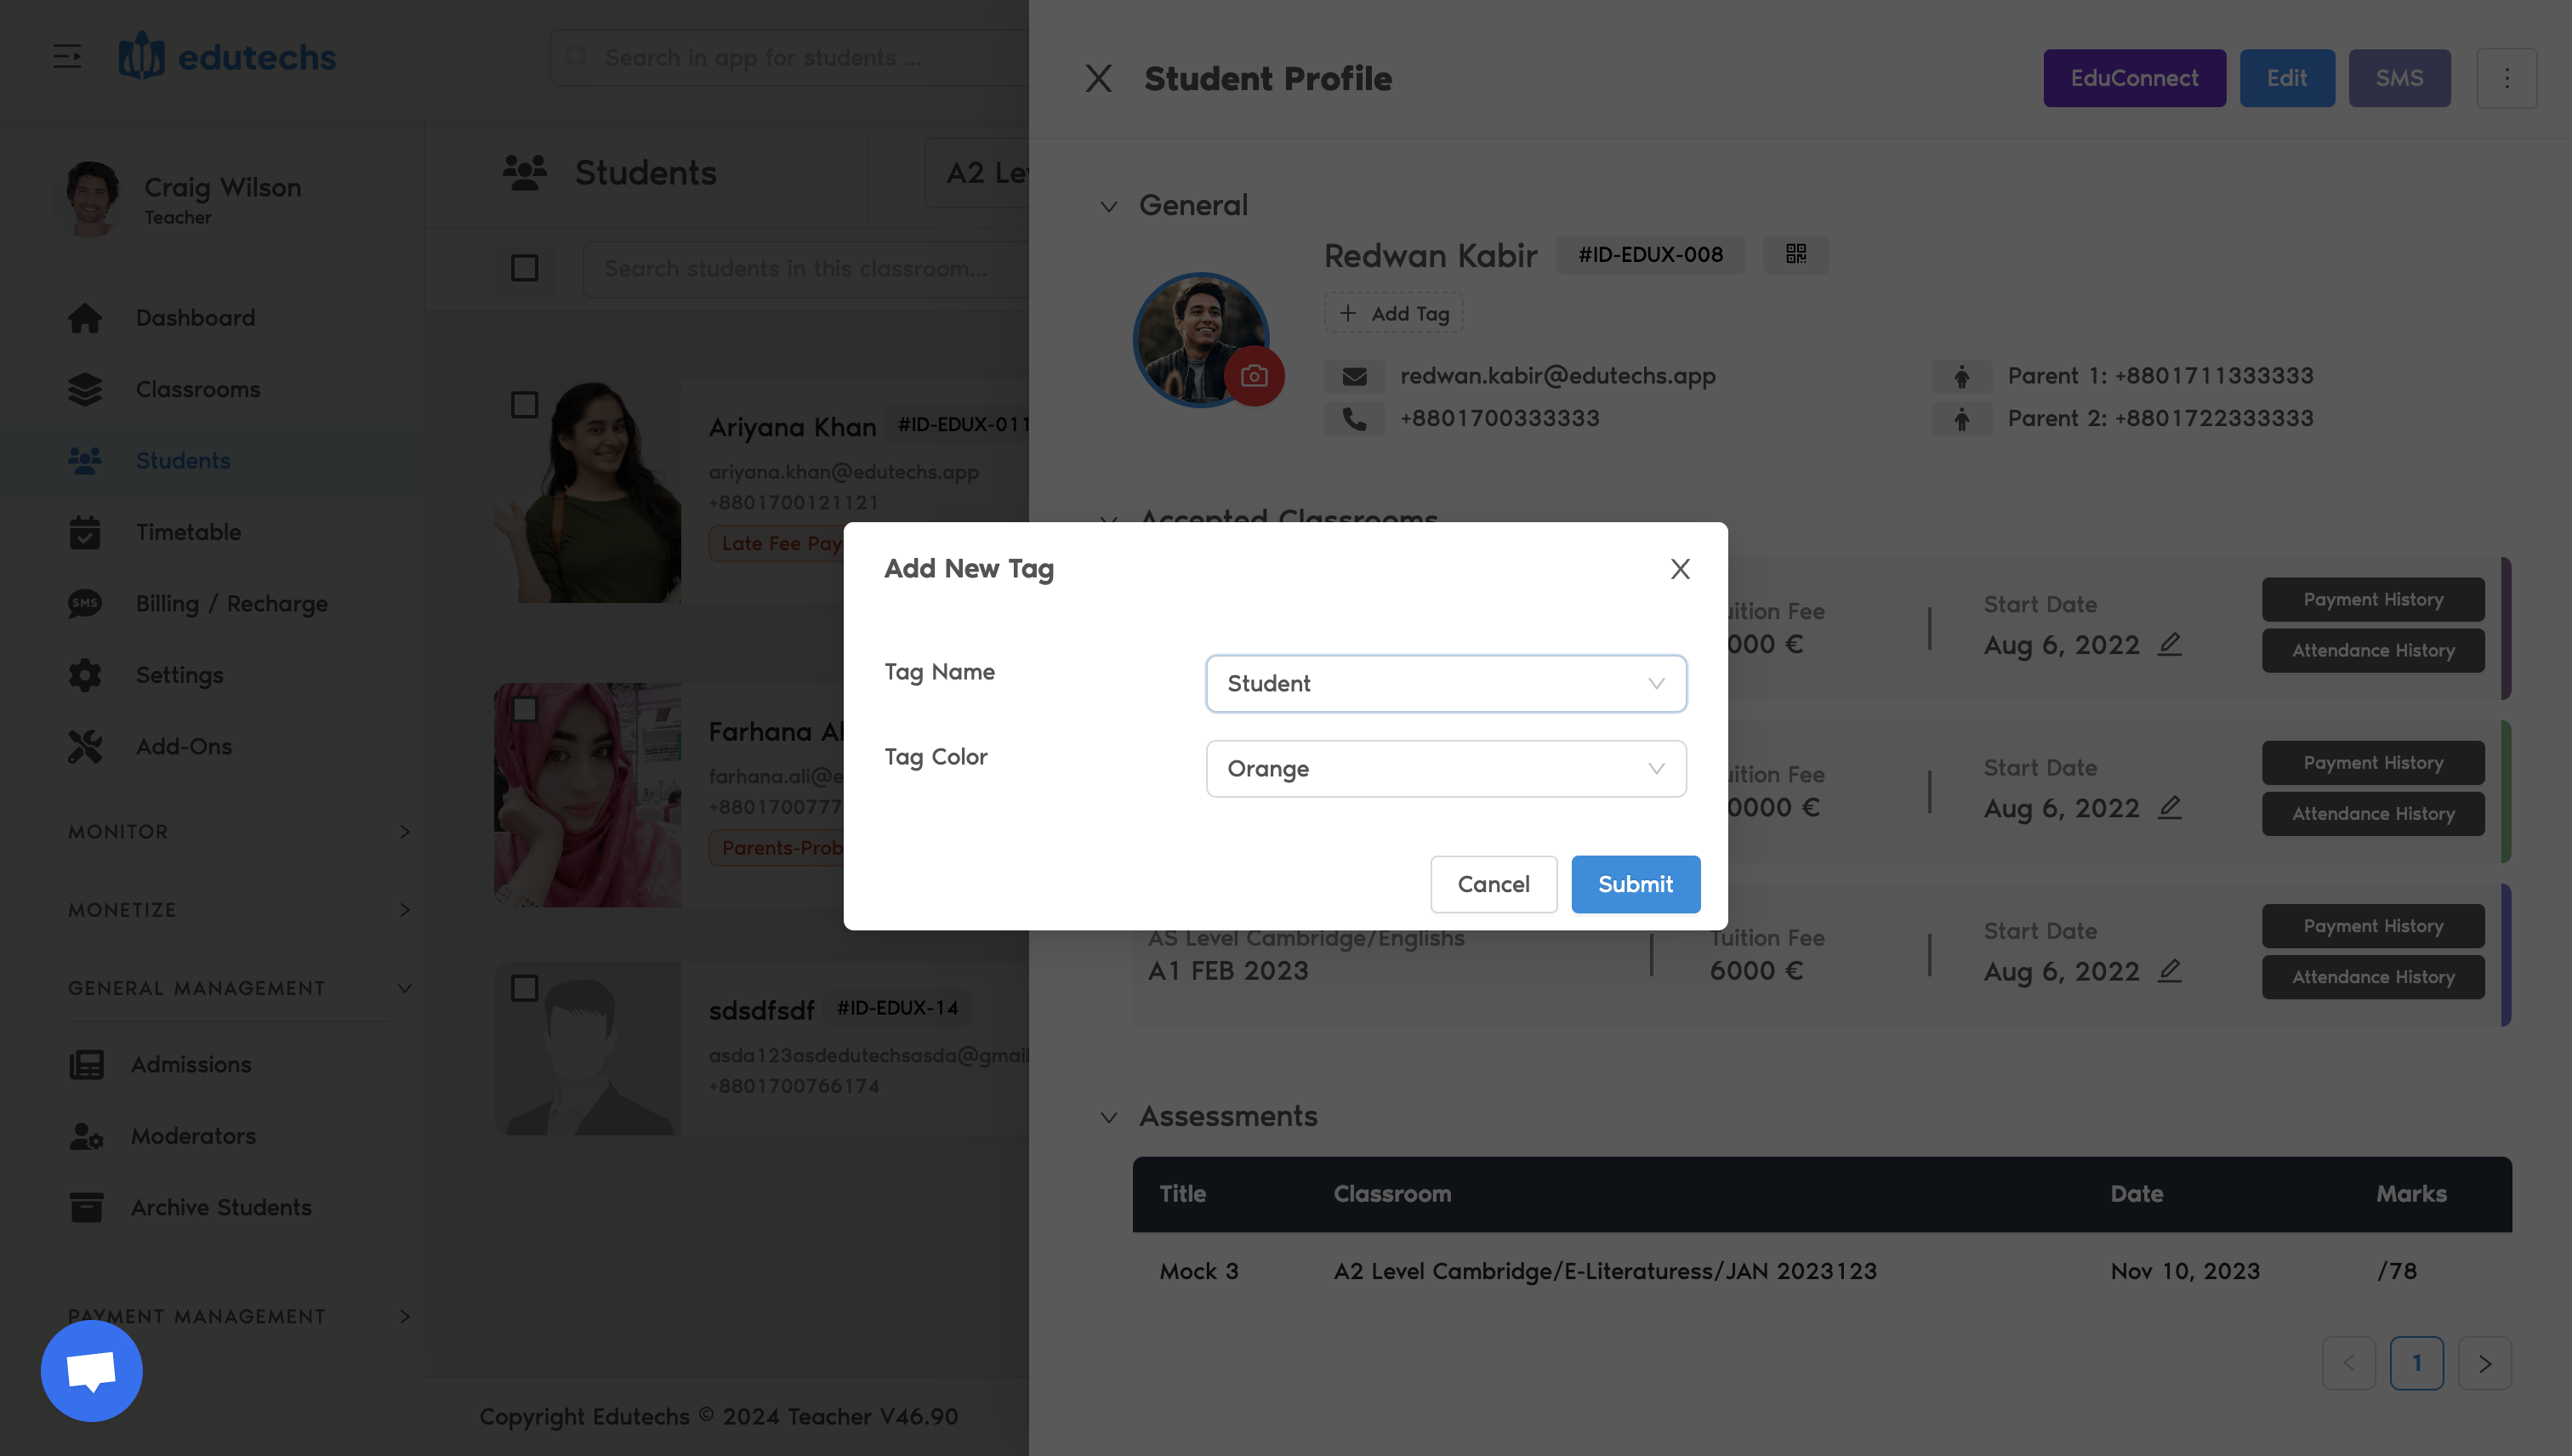Submit the new tag

[x=1634, y=884]
